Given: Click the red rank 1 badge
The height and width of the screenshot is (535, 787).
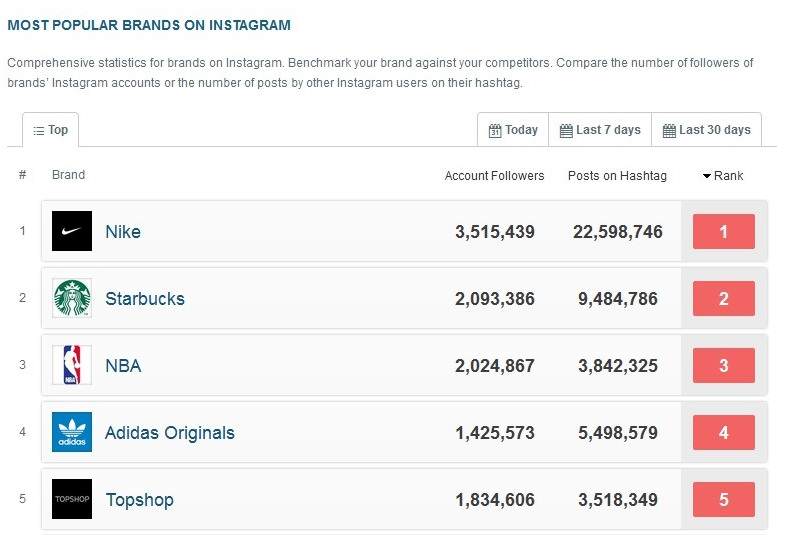Looking at the screenshot, I should (x=724, y=231).
